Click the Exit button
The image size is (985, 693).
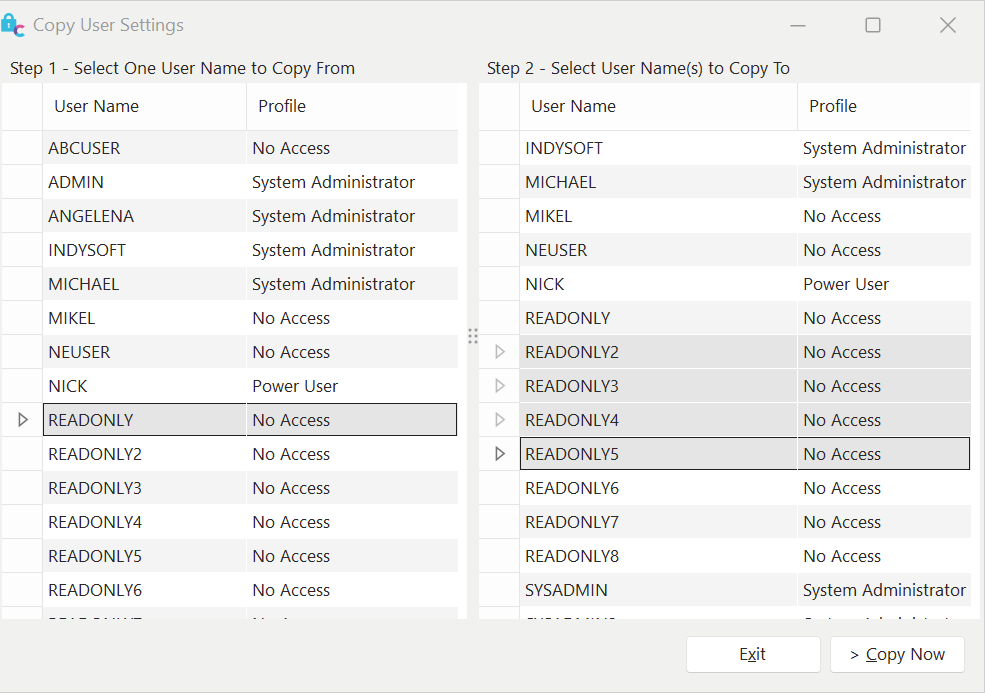752,654
